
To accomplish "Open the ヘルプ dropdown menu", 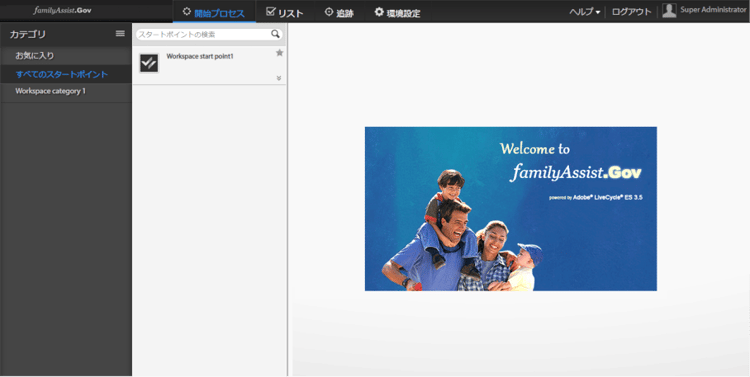I will click(585, 12).
